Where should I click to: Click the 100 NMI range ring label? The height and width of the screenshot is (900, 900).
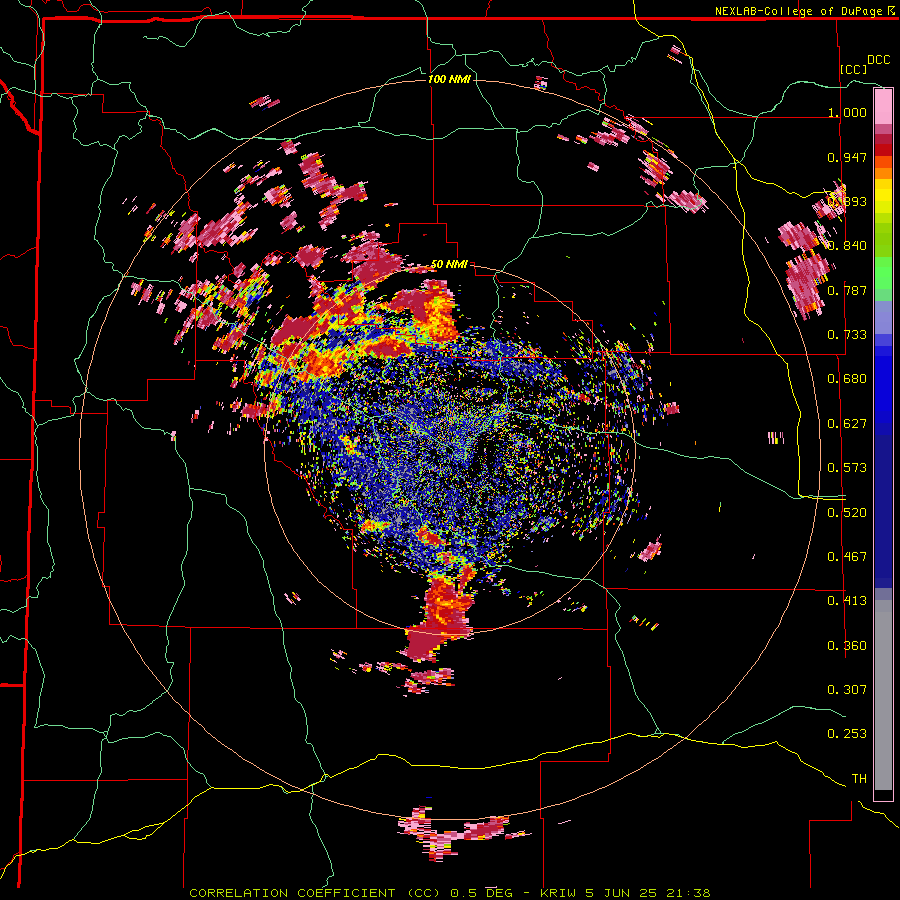(x=449, y=79)
